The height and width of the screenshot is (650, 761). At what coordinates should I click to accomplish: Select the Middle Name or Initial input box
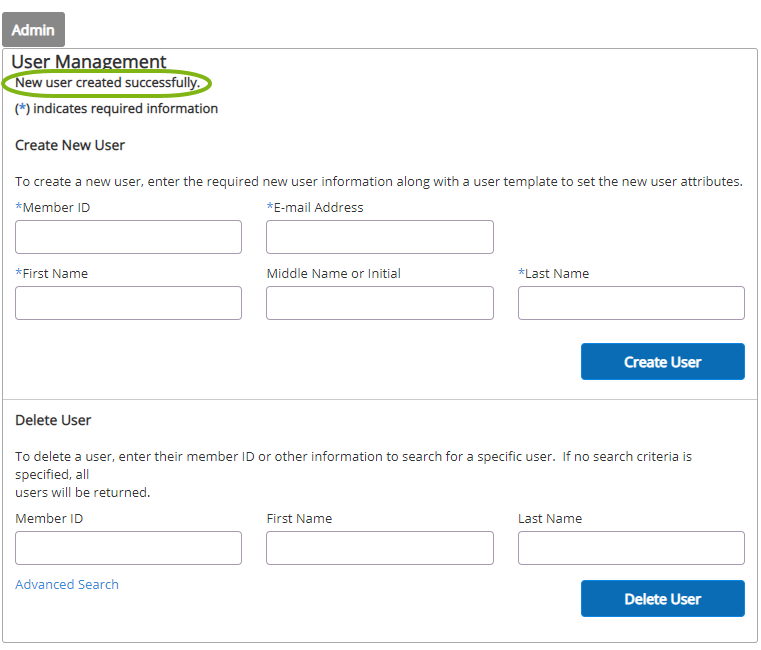tap(379, 303)
